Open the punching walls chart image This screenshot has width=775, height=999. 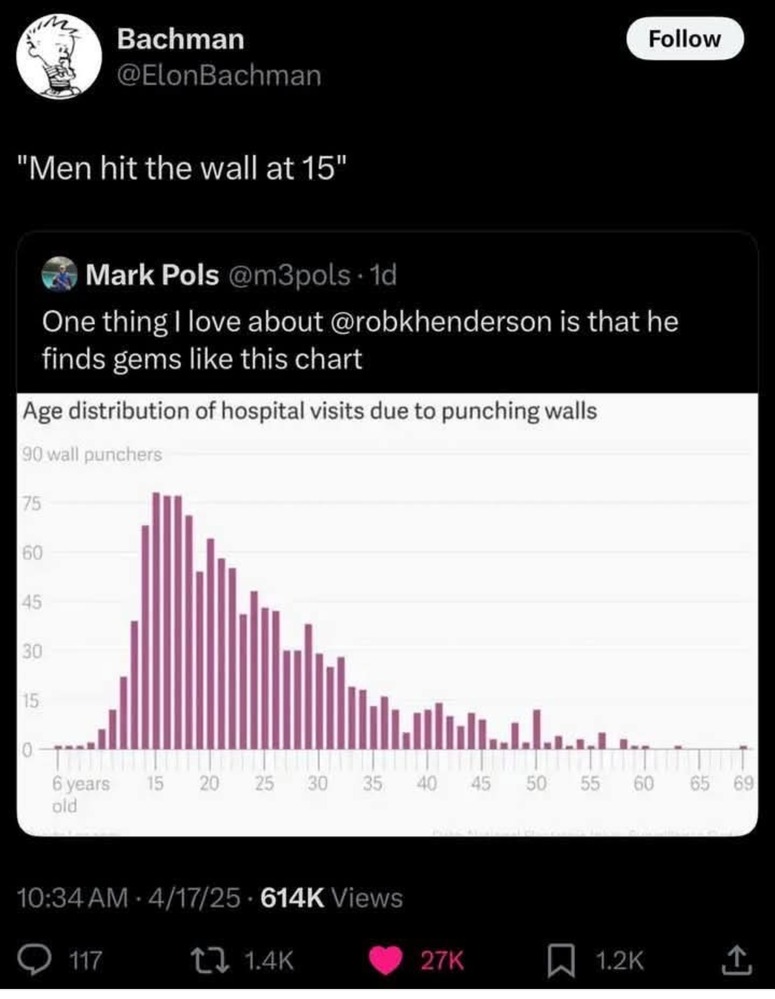[x=387, y=614]
